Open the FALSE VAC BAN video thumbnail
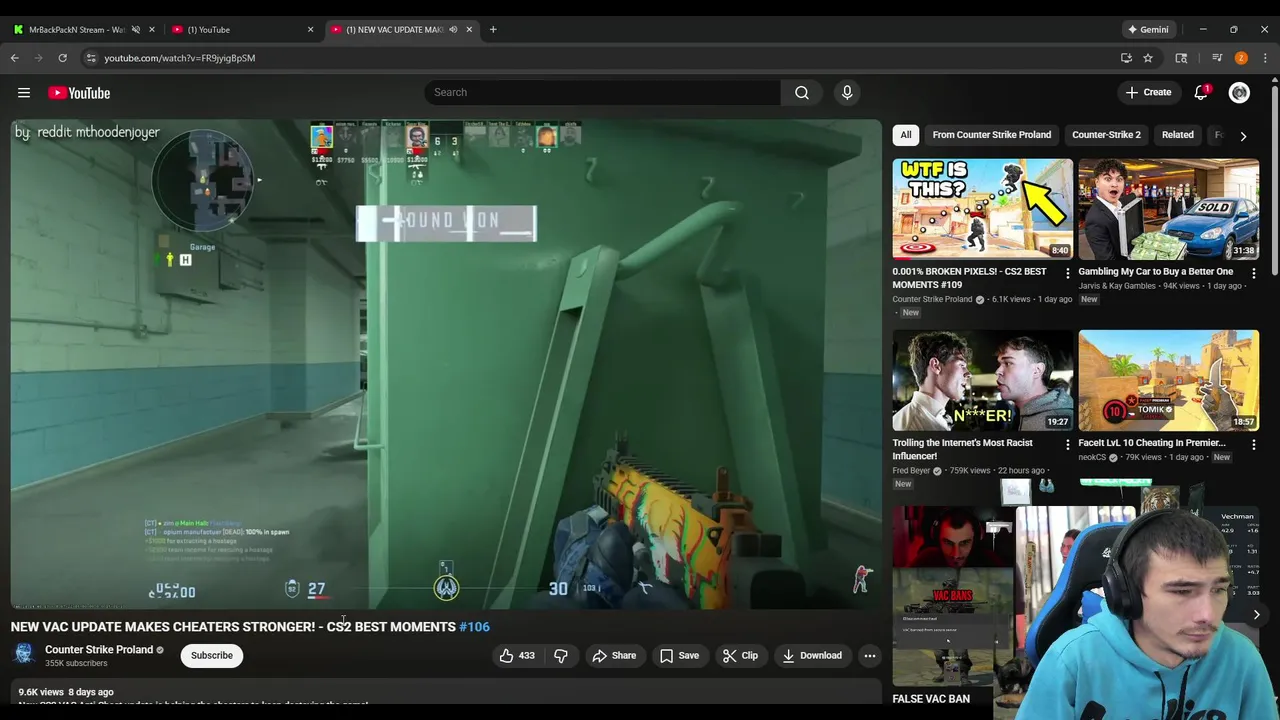This screenshot has width=1280, height=720. (954, 595)
